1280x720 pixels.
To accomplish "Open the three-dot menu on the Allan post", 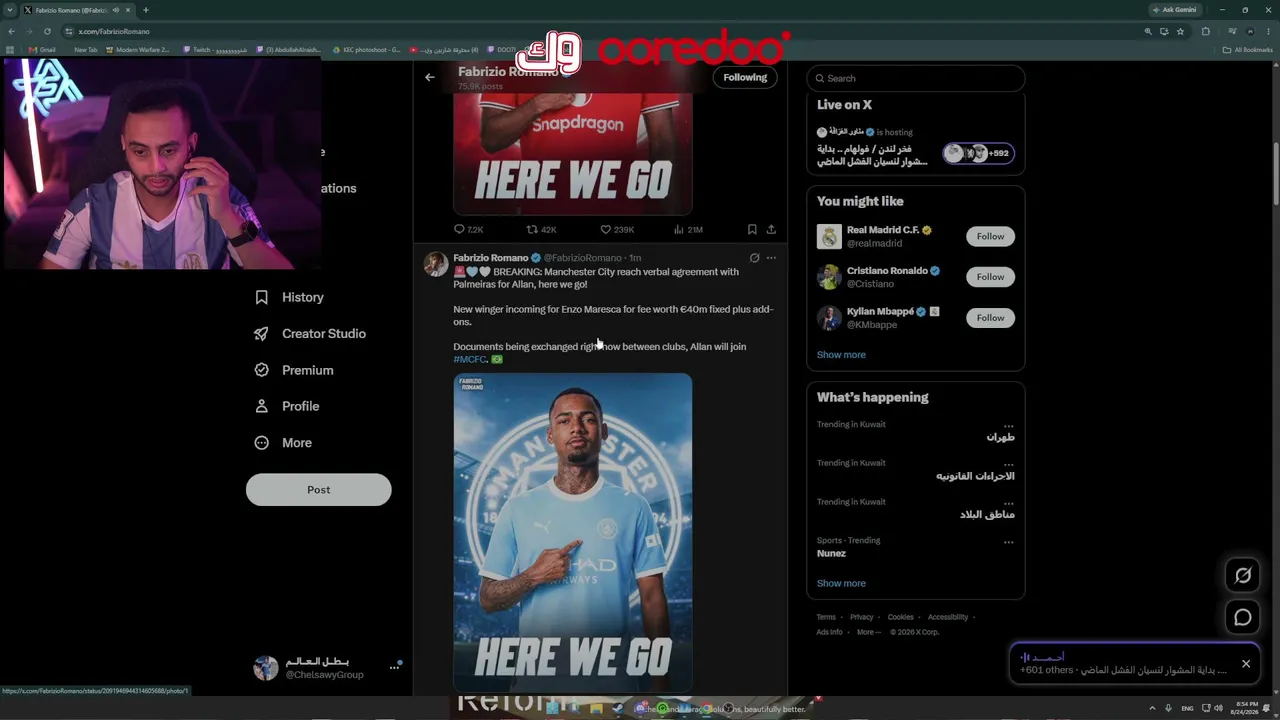I will click(771, 258).
